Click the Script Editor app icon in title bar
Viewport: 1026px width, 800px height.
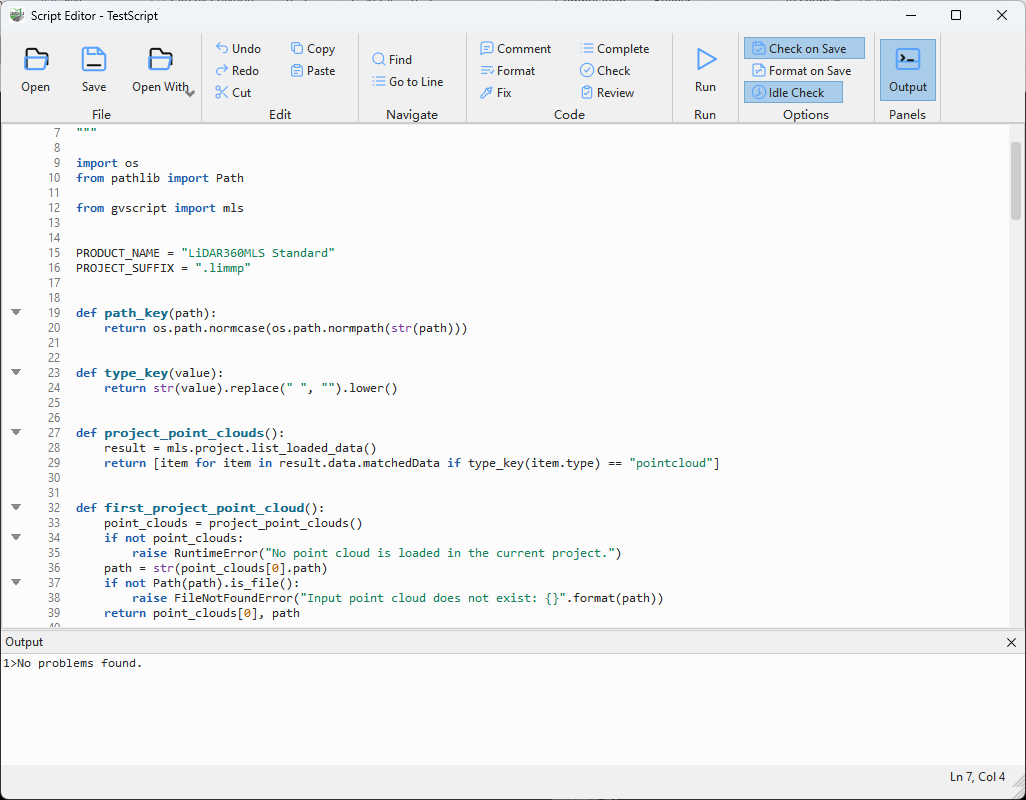coord(17,15)
